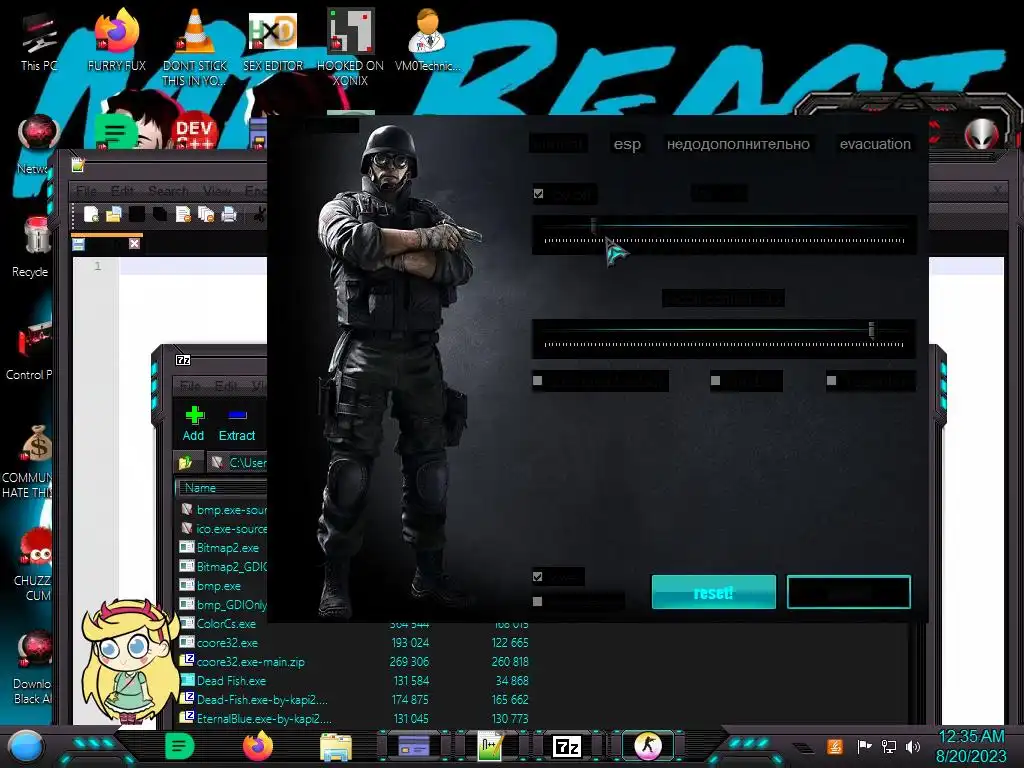Uncheck the checked box left of reset button
This screenshot has height=768, width=1024.
pos(537,577)
